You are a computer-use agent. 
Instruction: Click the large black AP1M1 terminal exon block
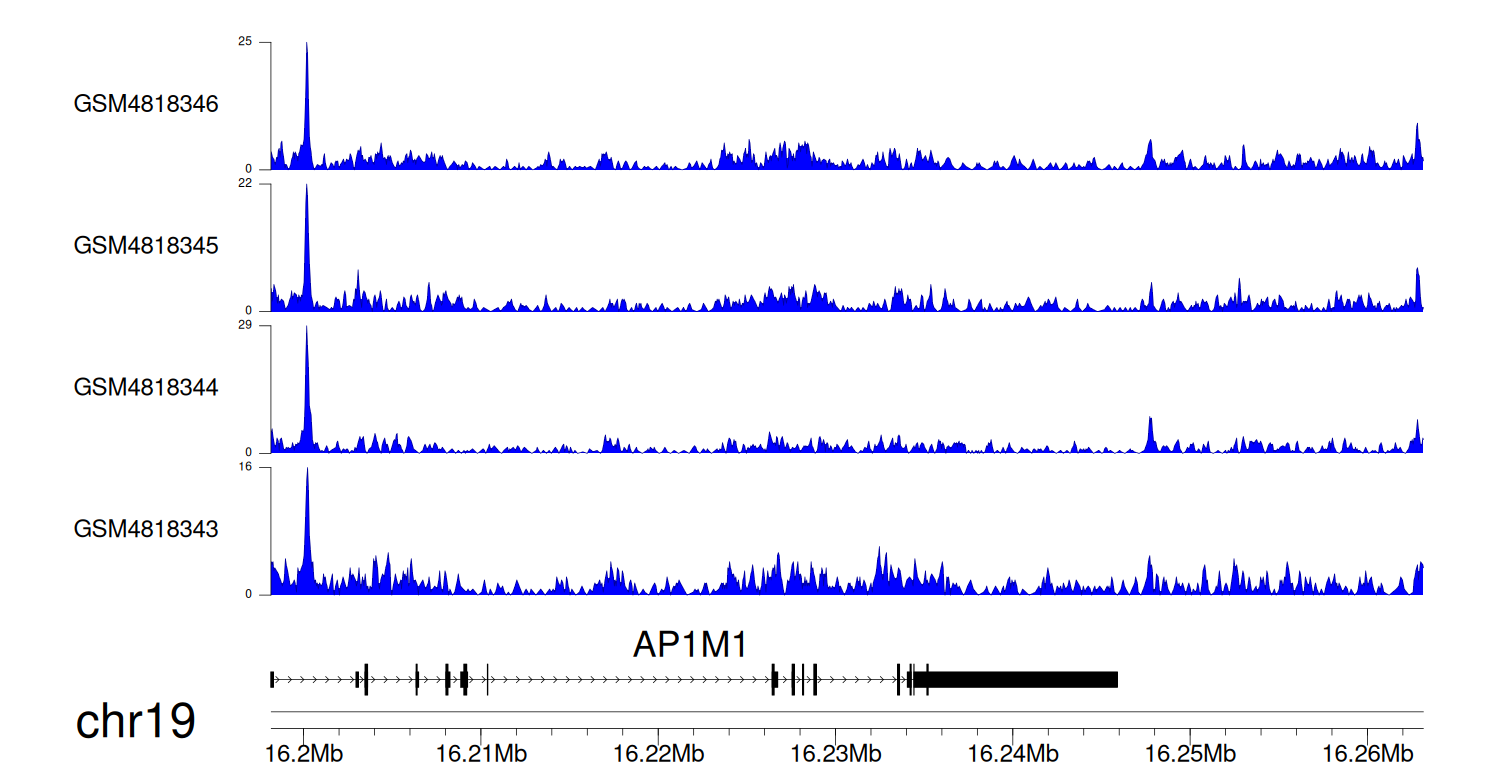click(x=1015, y=680)
